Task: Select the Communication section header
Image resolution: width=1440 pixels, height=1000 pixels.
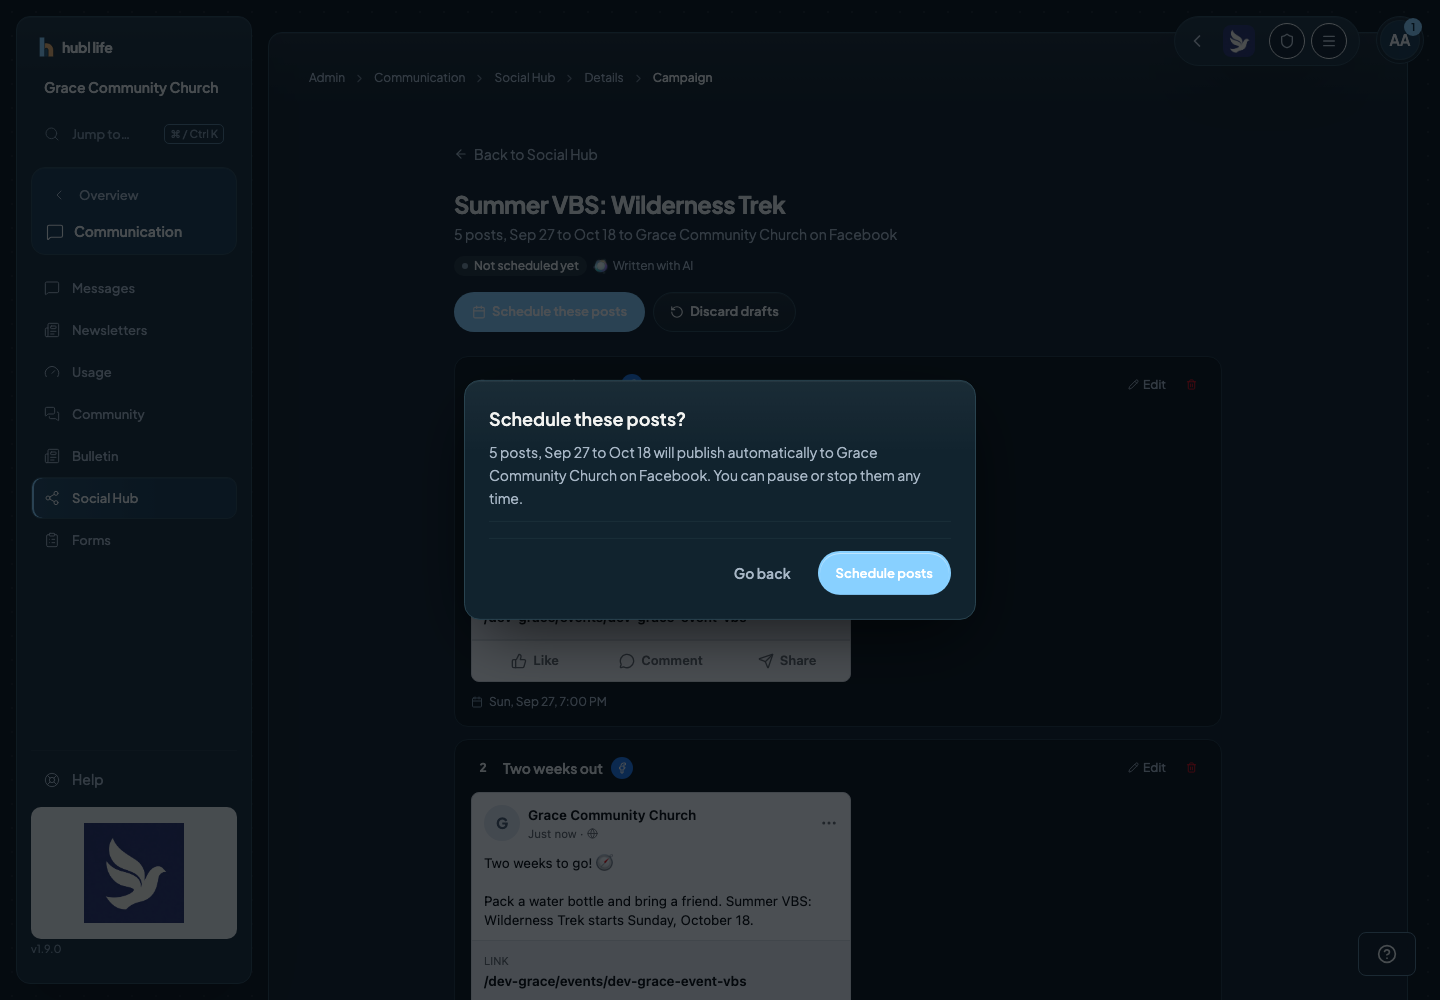Action: click(134, 232)
